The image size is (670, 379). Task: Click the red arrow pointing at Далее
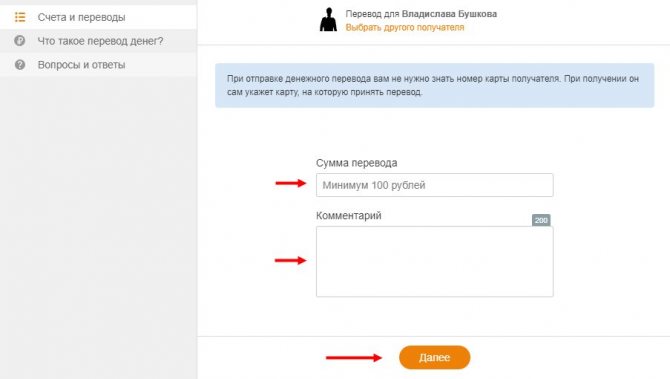(354, 358)
